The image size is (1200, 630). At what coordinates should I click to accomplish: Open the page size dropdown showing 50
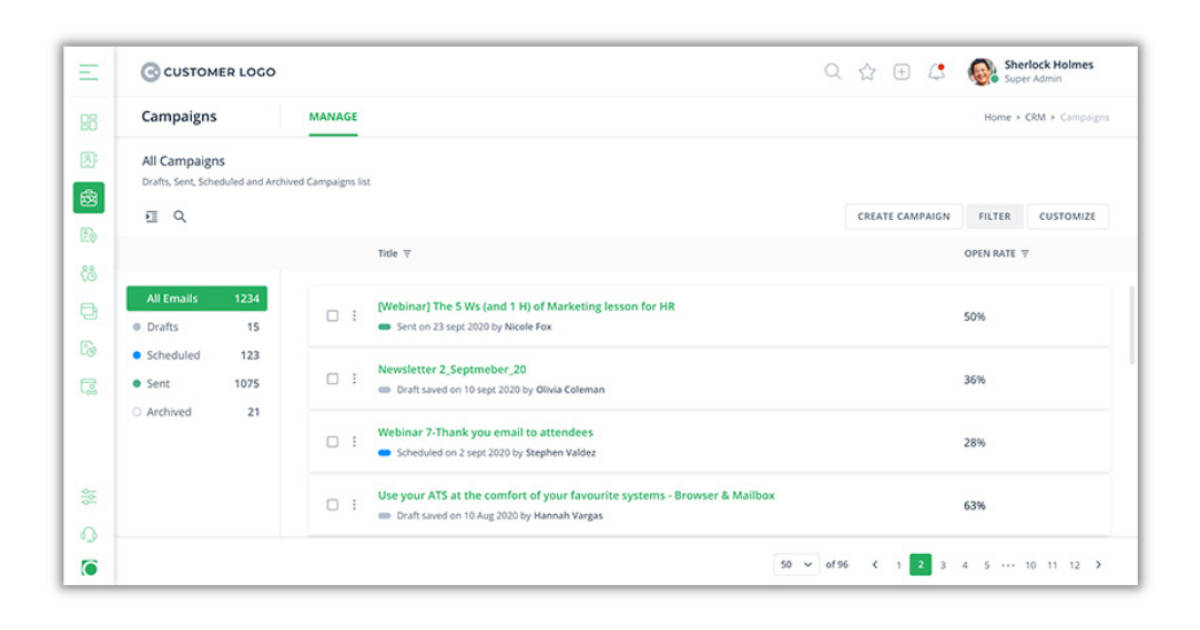coord(795,564)
